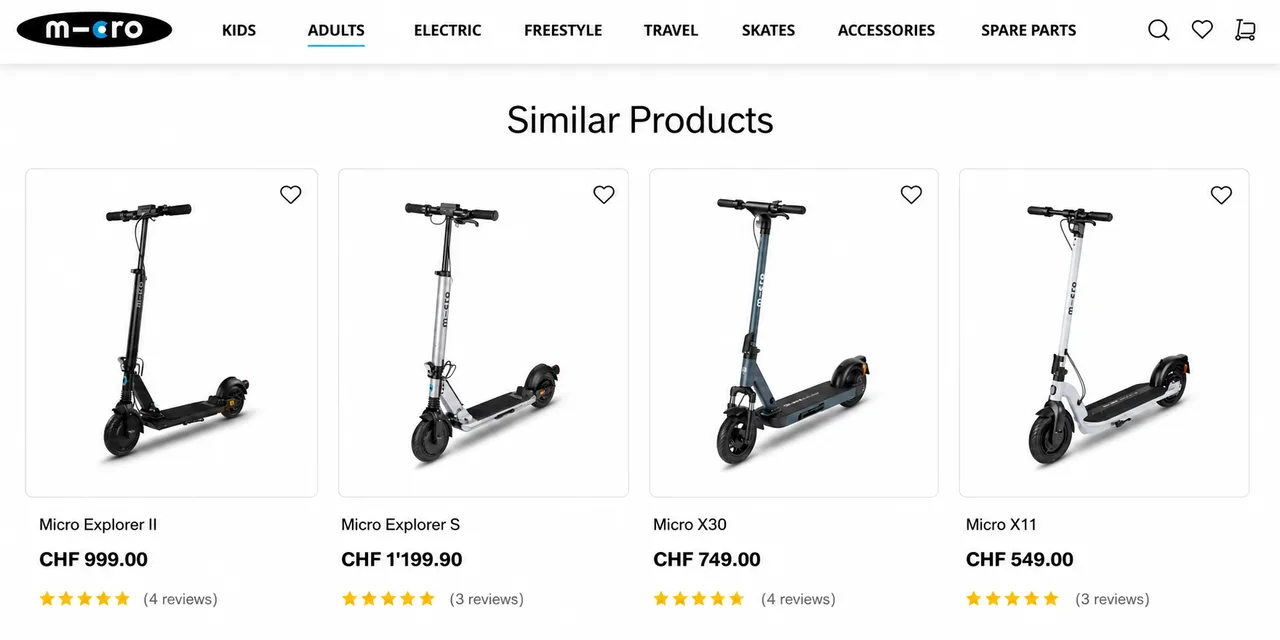Open the Kids menu
The width and height of the screenshot is (1280, 640).
239,30
